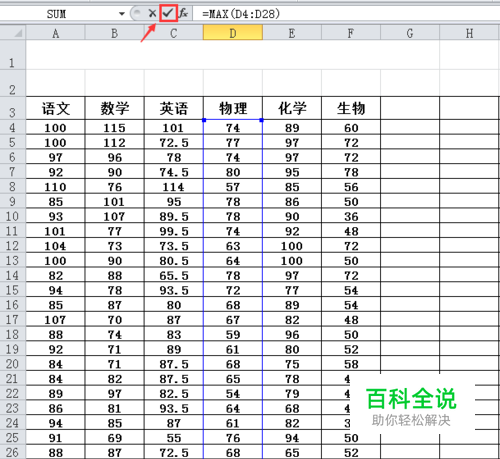Select row 17 header

(13, 319)
